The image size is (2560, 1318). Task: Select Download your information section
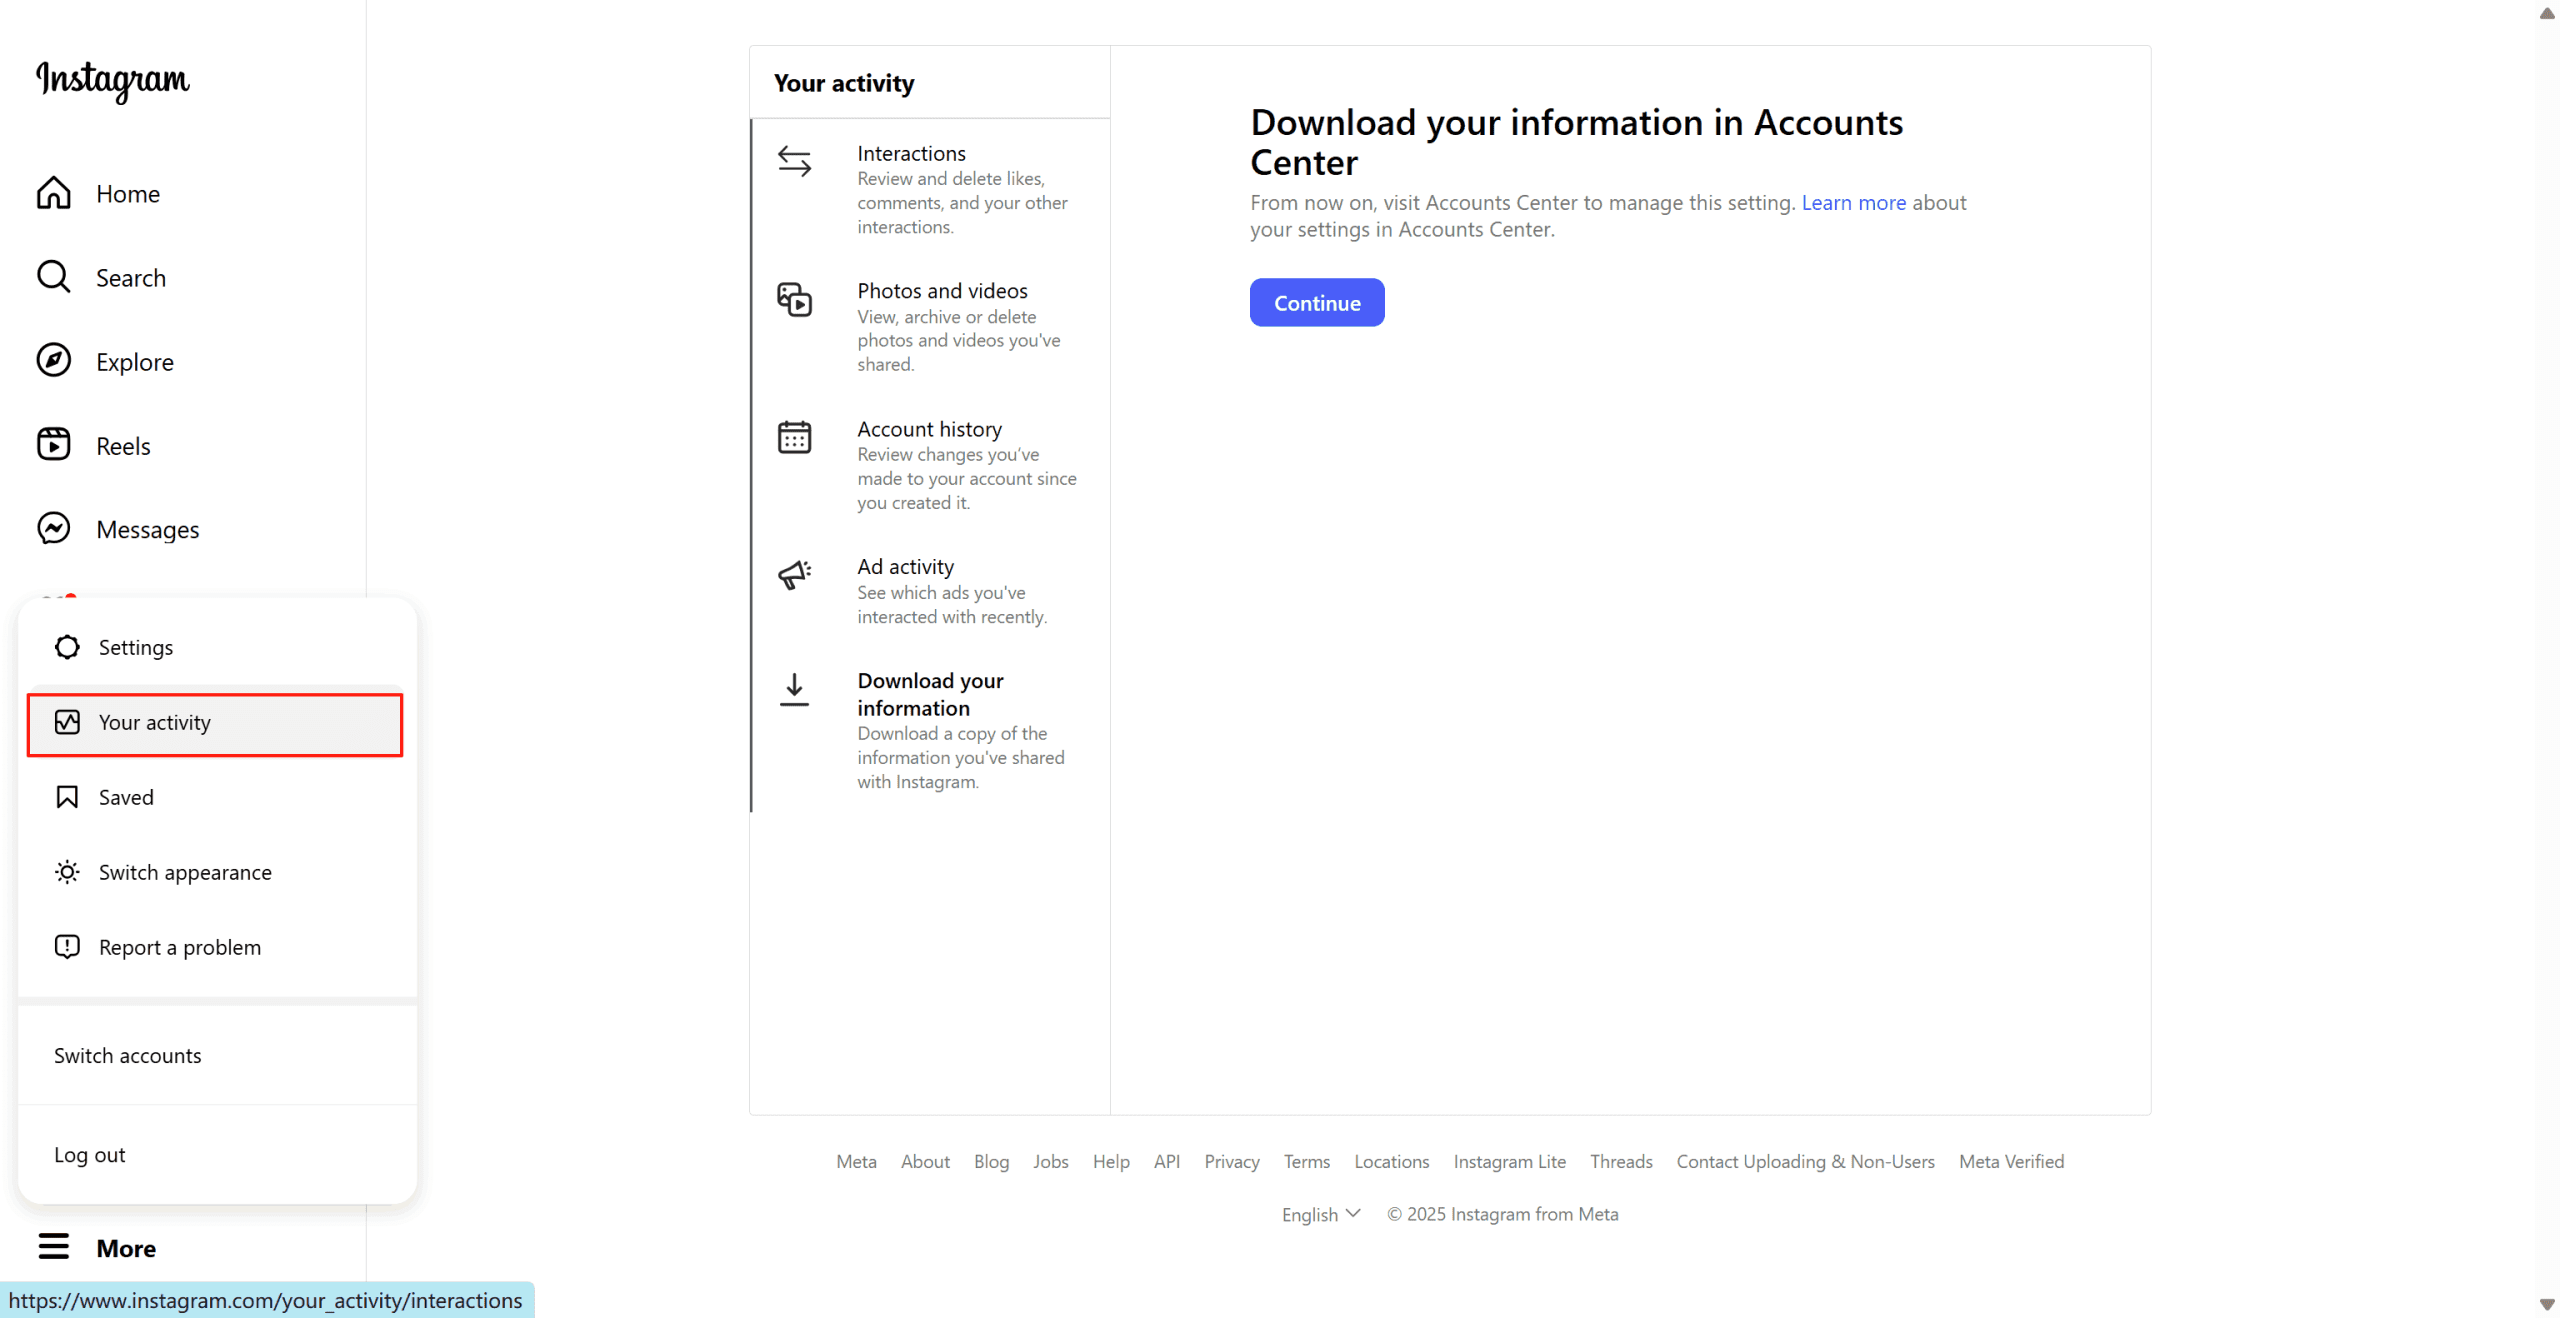pos(931,730)
